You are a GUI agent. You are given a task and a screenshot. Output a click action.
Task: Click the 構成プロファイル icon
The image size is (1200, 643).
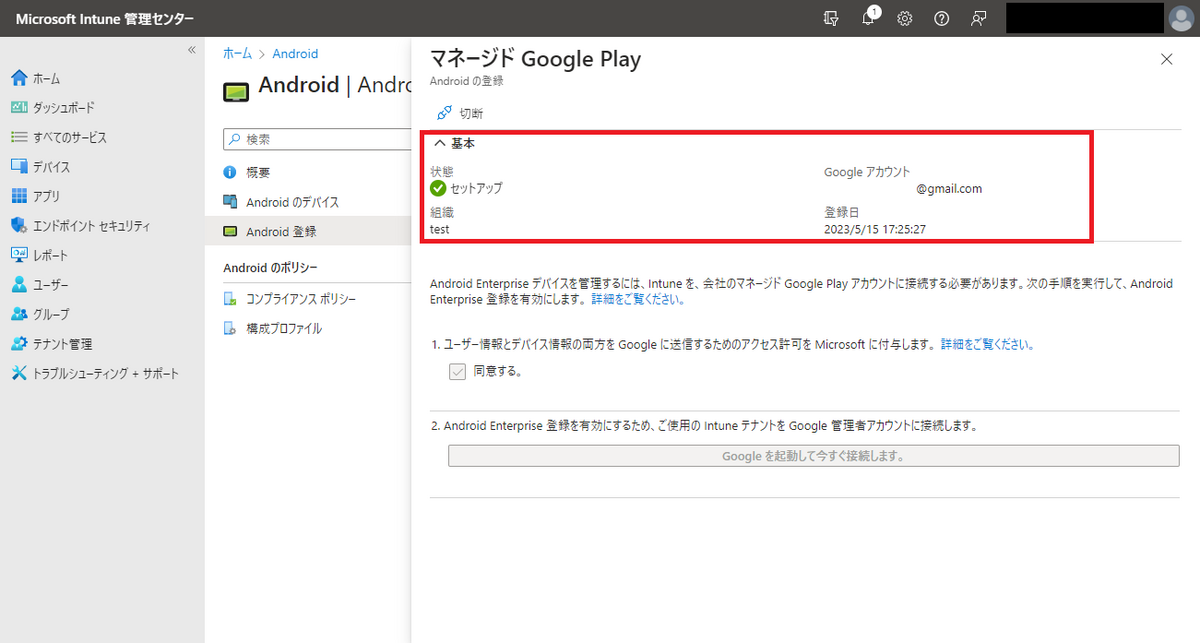pyautogui.click(x=230, y=328)
